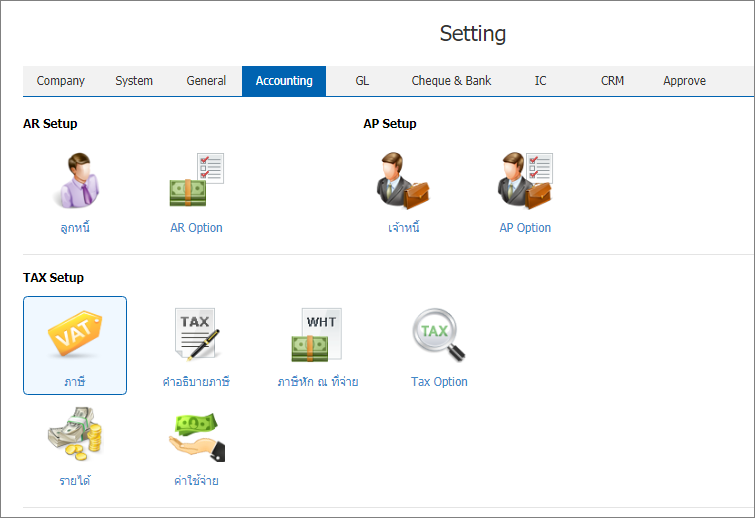Switch to the IC tab

[540, 81]
